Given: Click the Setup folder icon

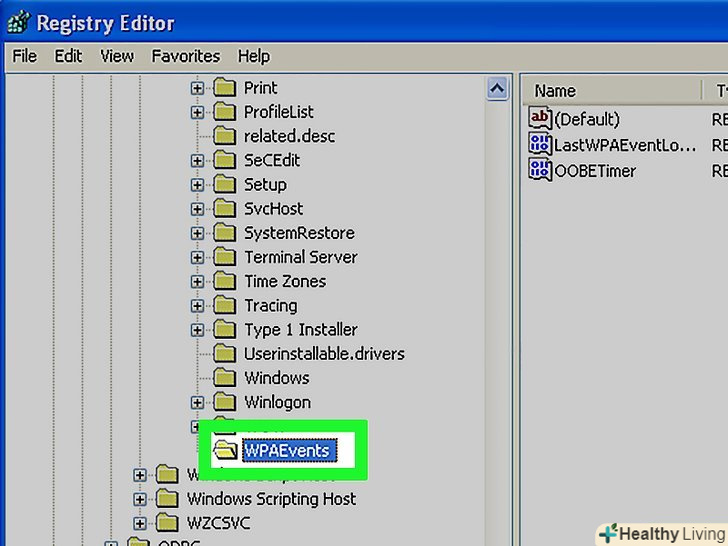Looking at the screenshot, I should tap(225, 183).
